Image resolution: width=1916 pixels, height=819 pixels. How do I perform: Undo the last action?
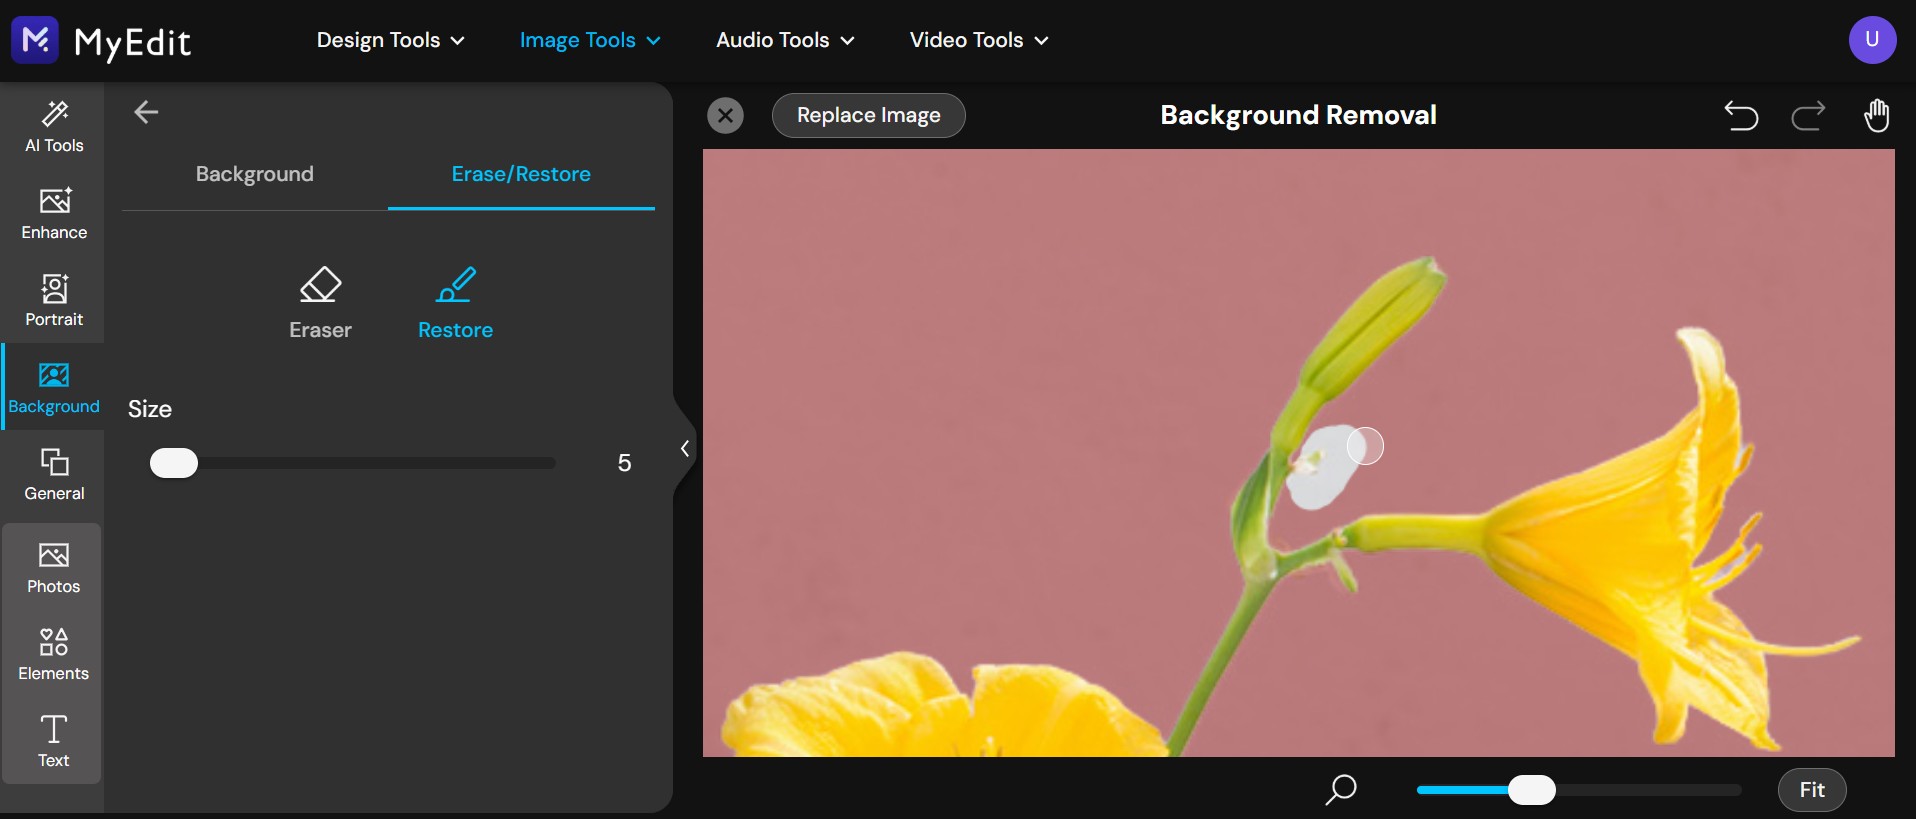[1741, 116]
